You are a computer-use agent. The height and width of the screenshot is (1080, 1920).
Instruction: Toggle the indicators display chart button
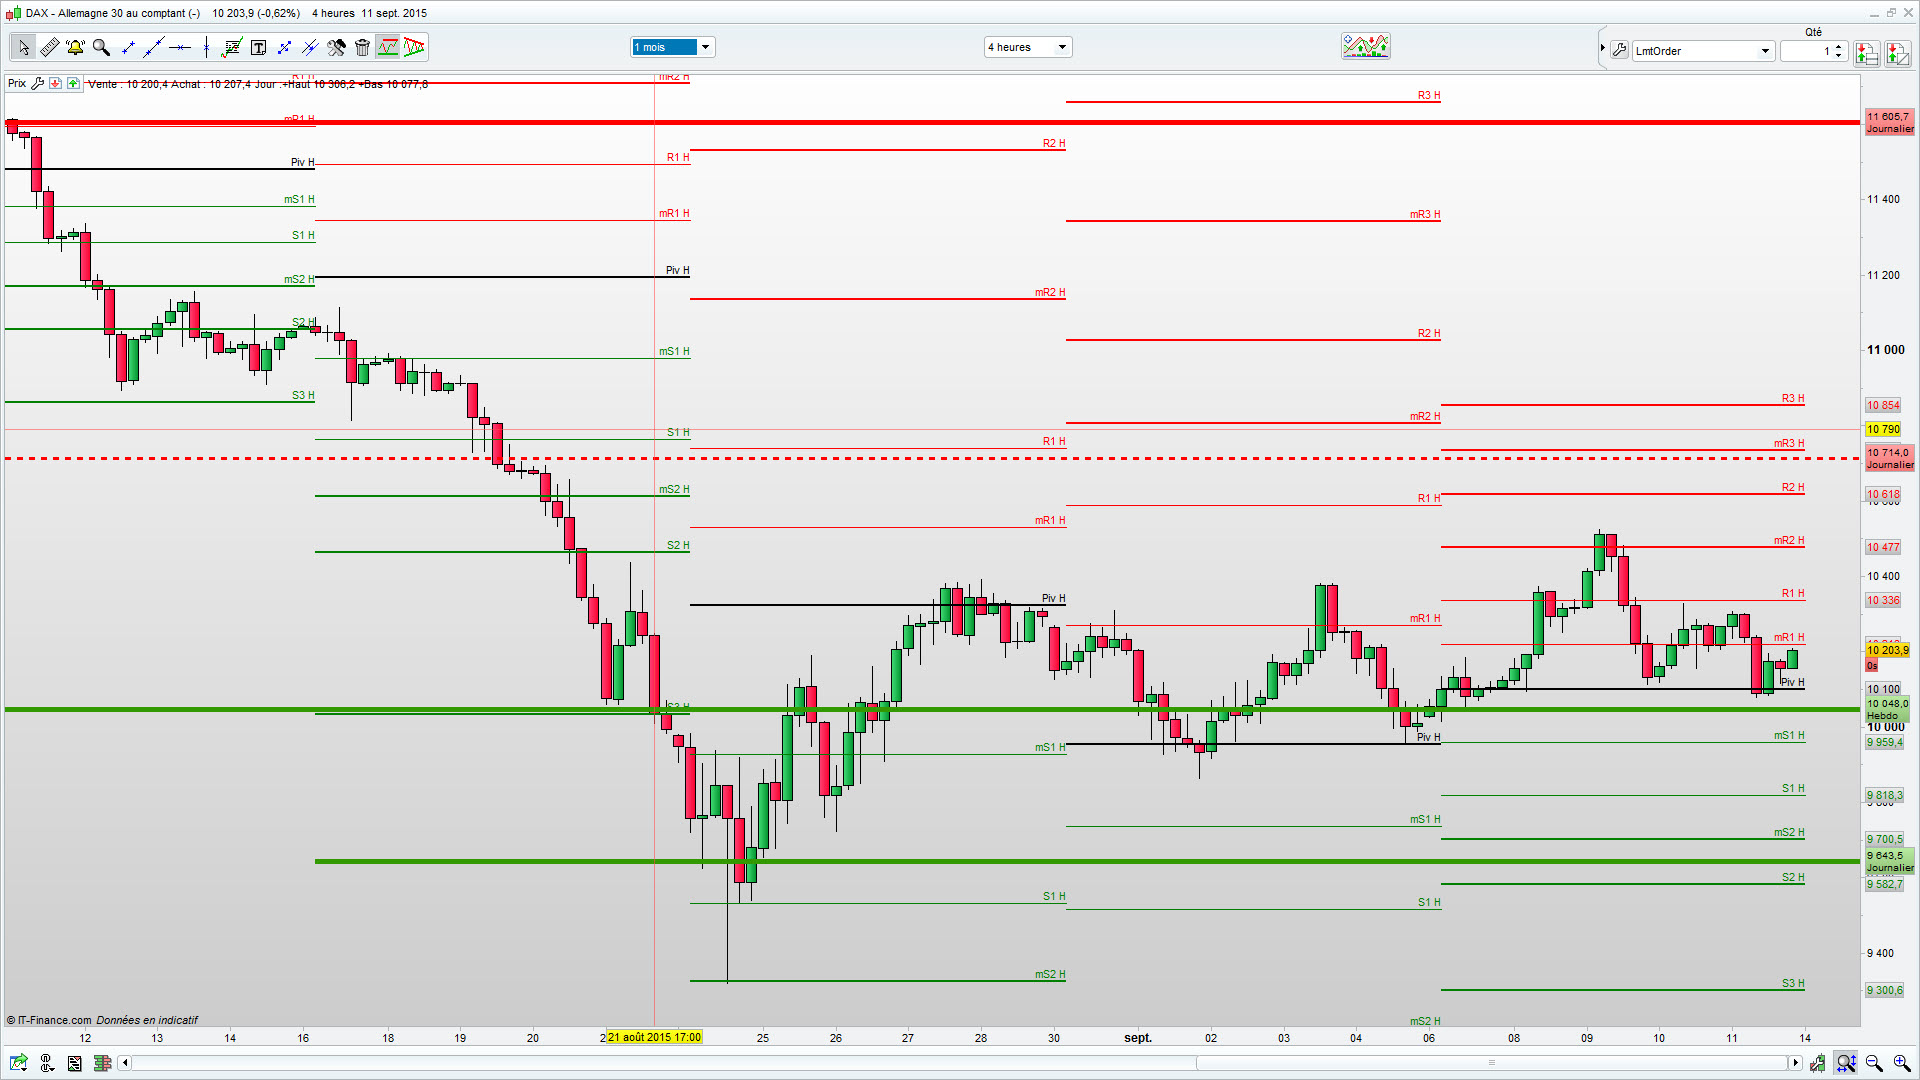[388, 47]
